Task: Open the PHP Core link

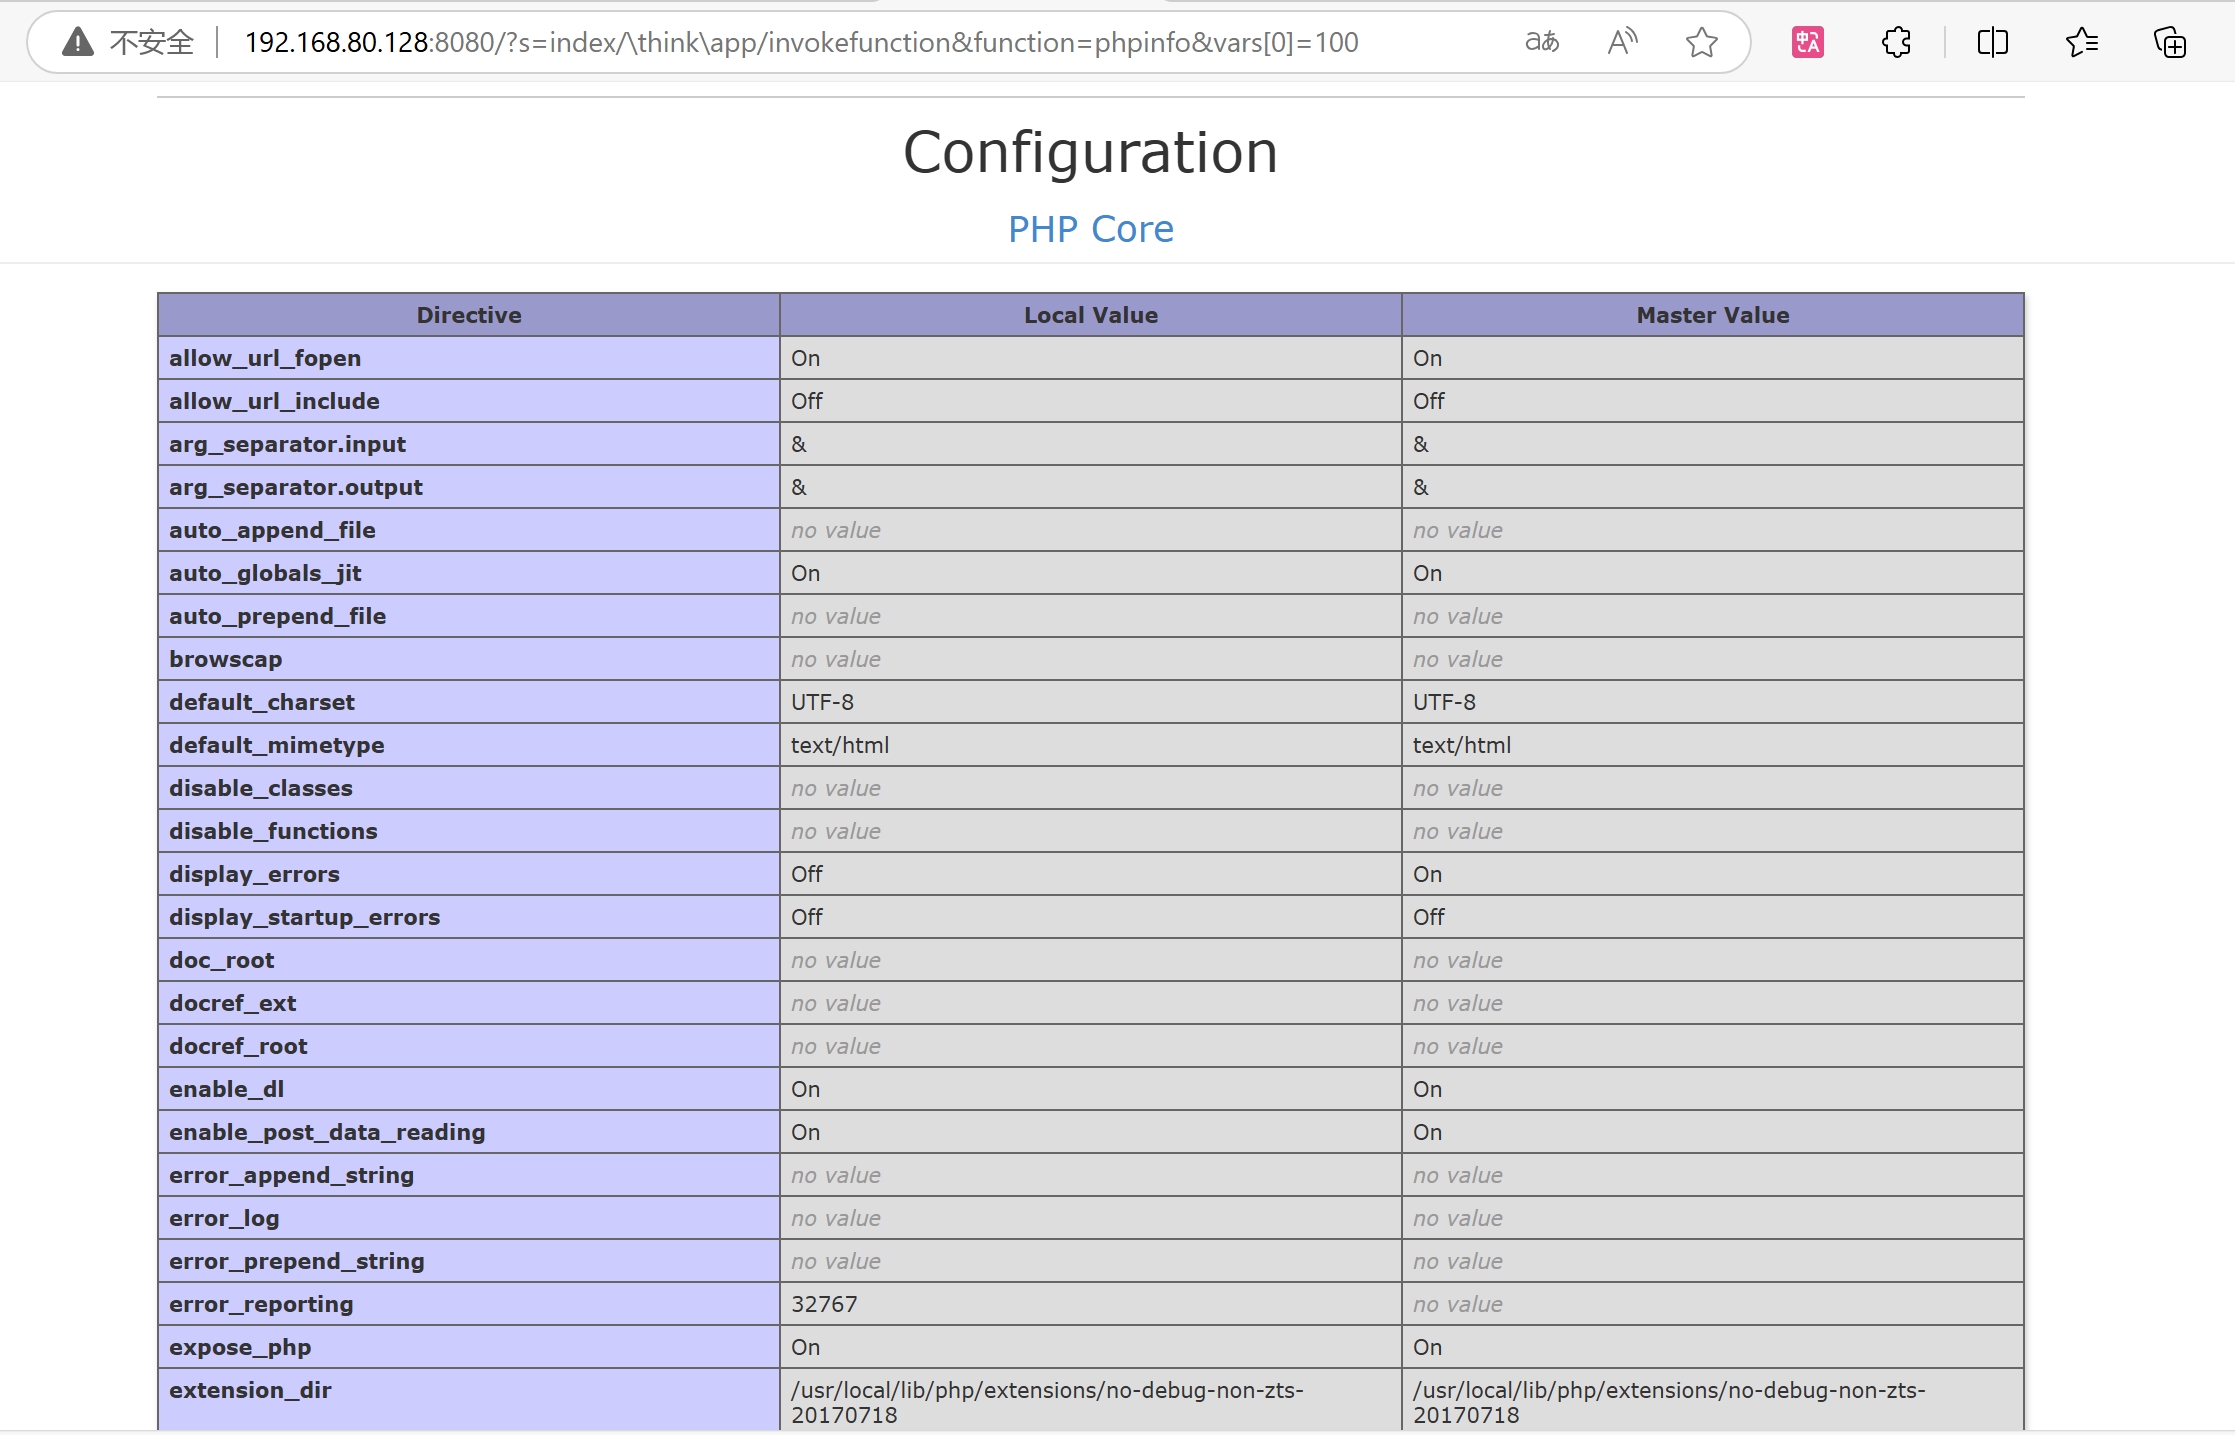Action: 1090,229
